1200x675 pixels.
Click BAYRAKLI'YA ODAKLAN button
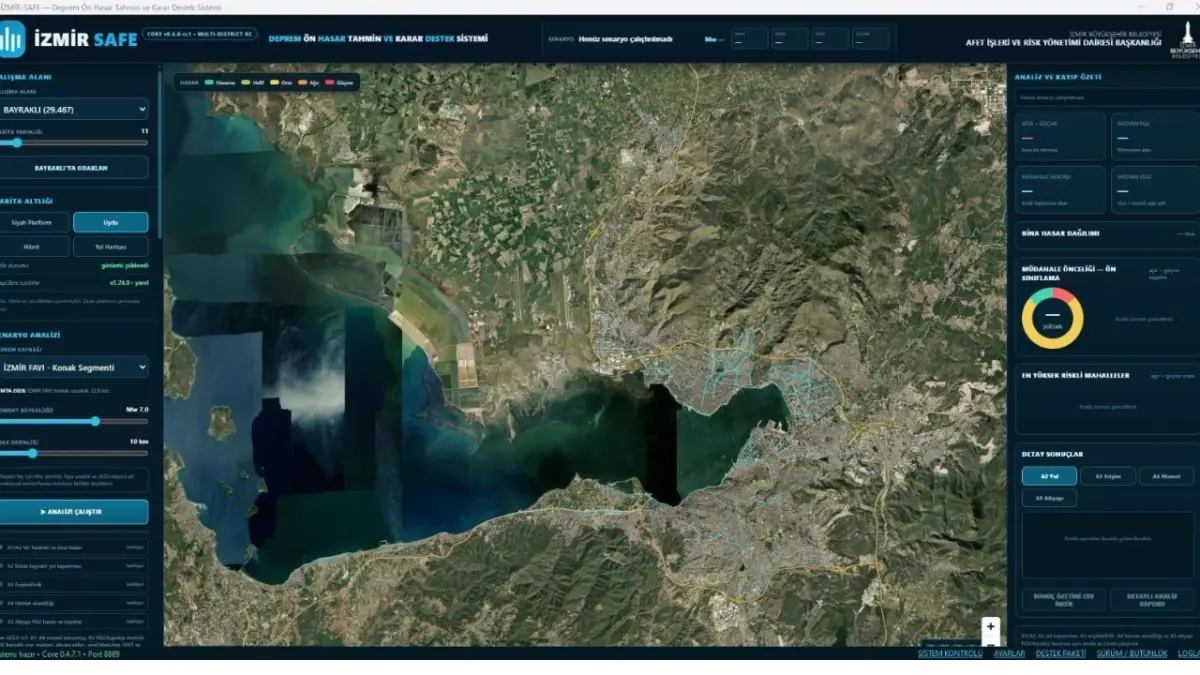(x=73, y=167)
